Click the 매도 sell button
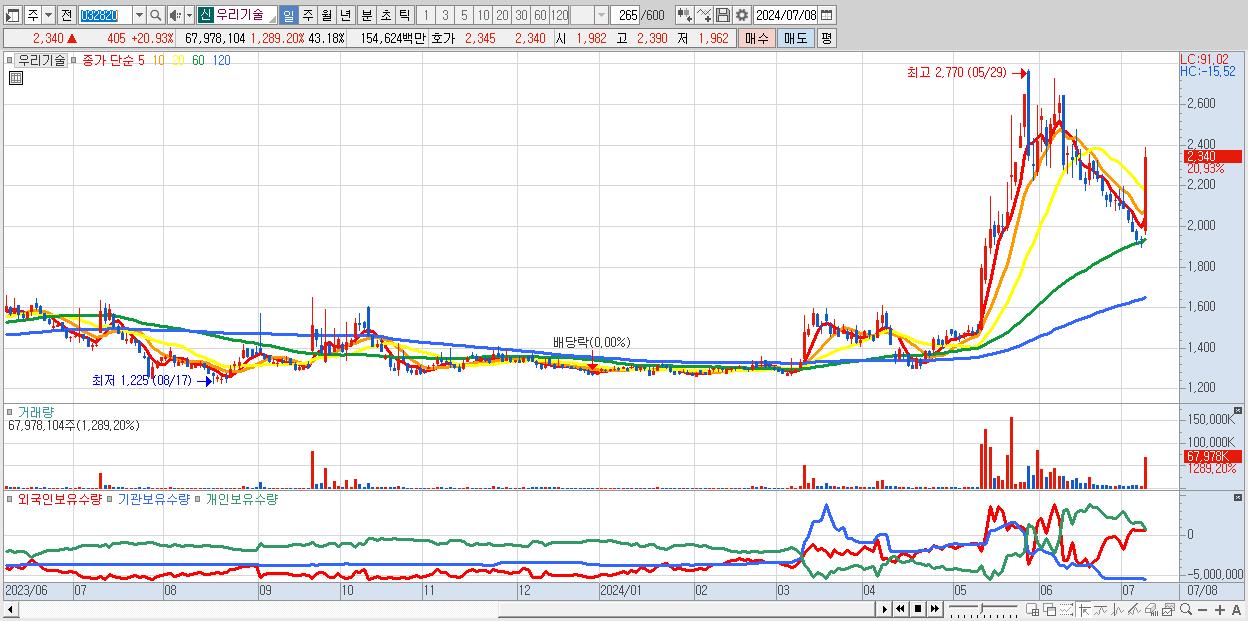This screenshot has height=621, width=1248. click(x=795, y=38)
